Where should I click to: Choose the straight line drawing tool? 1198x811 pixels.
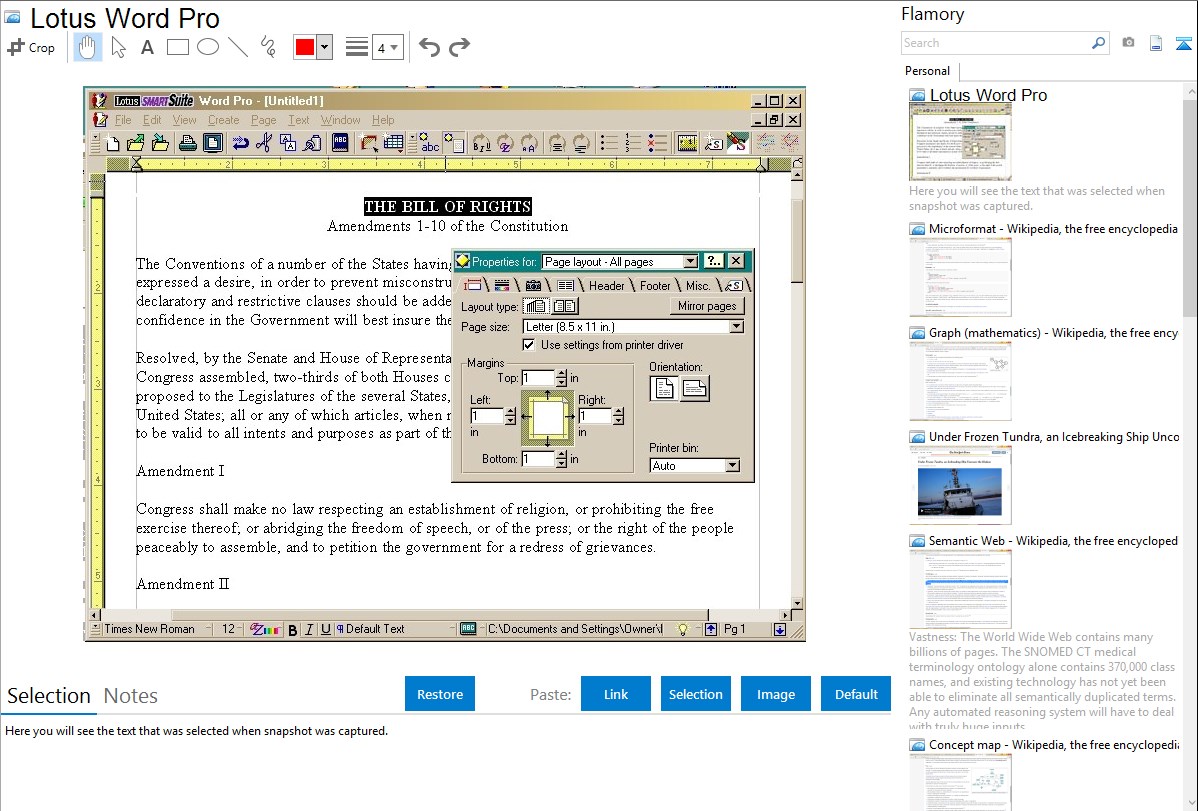click(238, 47)
